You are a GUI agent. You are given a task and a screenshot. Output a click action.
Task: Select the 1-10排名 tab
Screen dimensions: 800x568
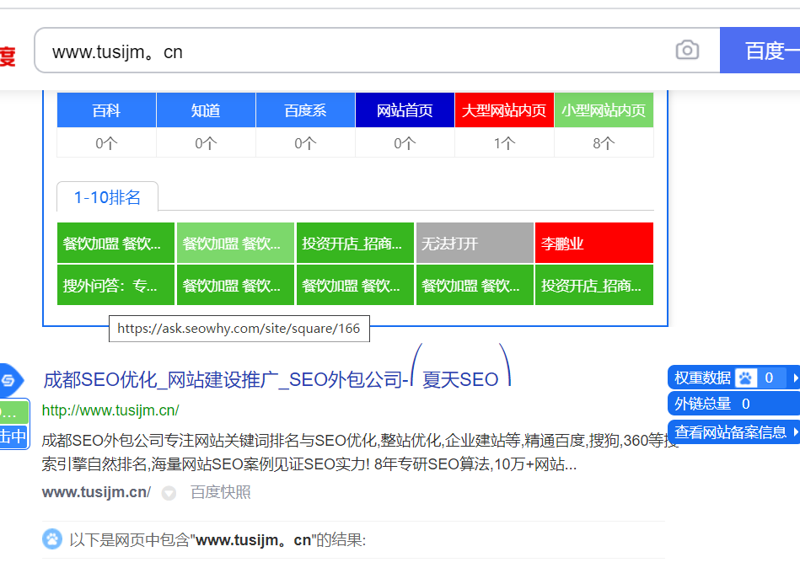point(107,196)
